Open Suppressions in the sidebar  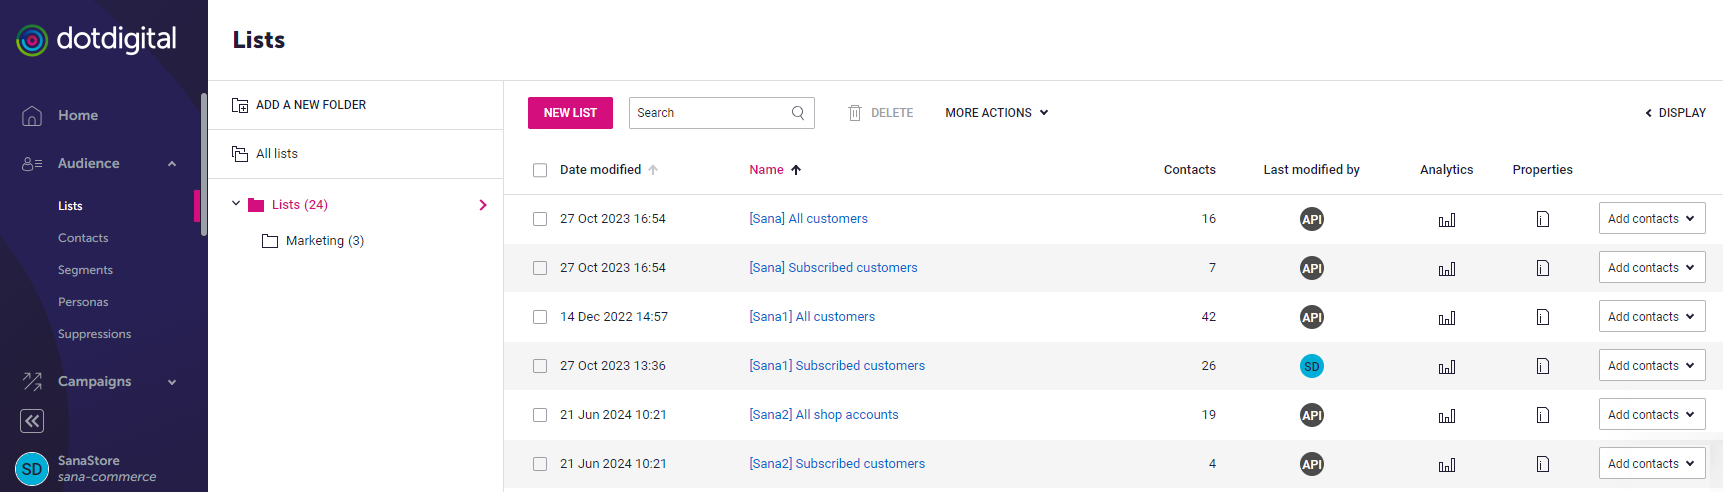(x=94, y=334)
